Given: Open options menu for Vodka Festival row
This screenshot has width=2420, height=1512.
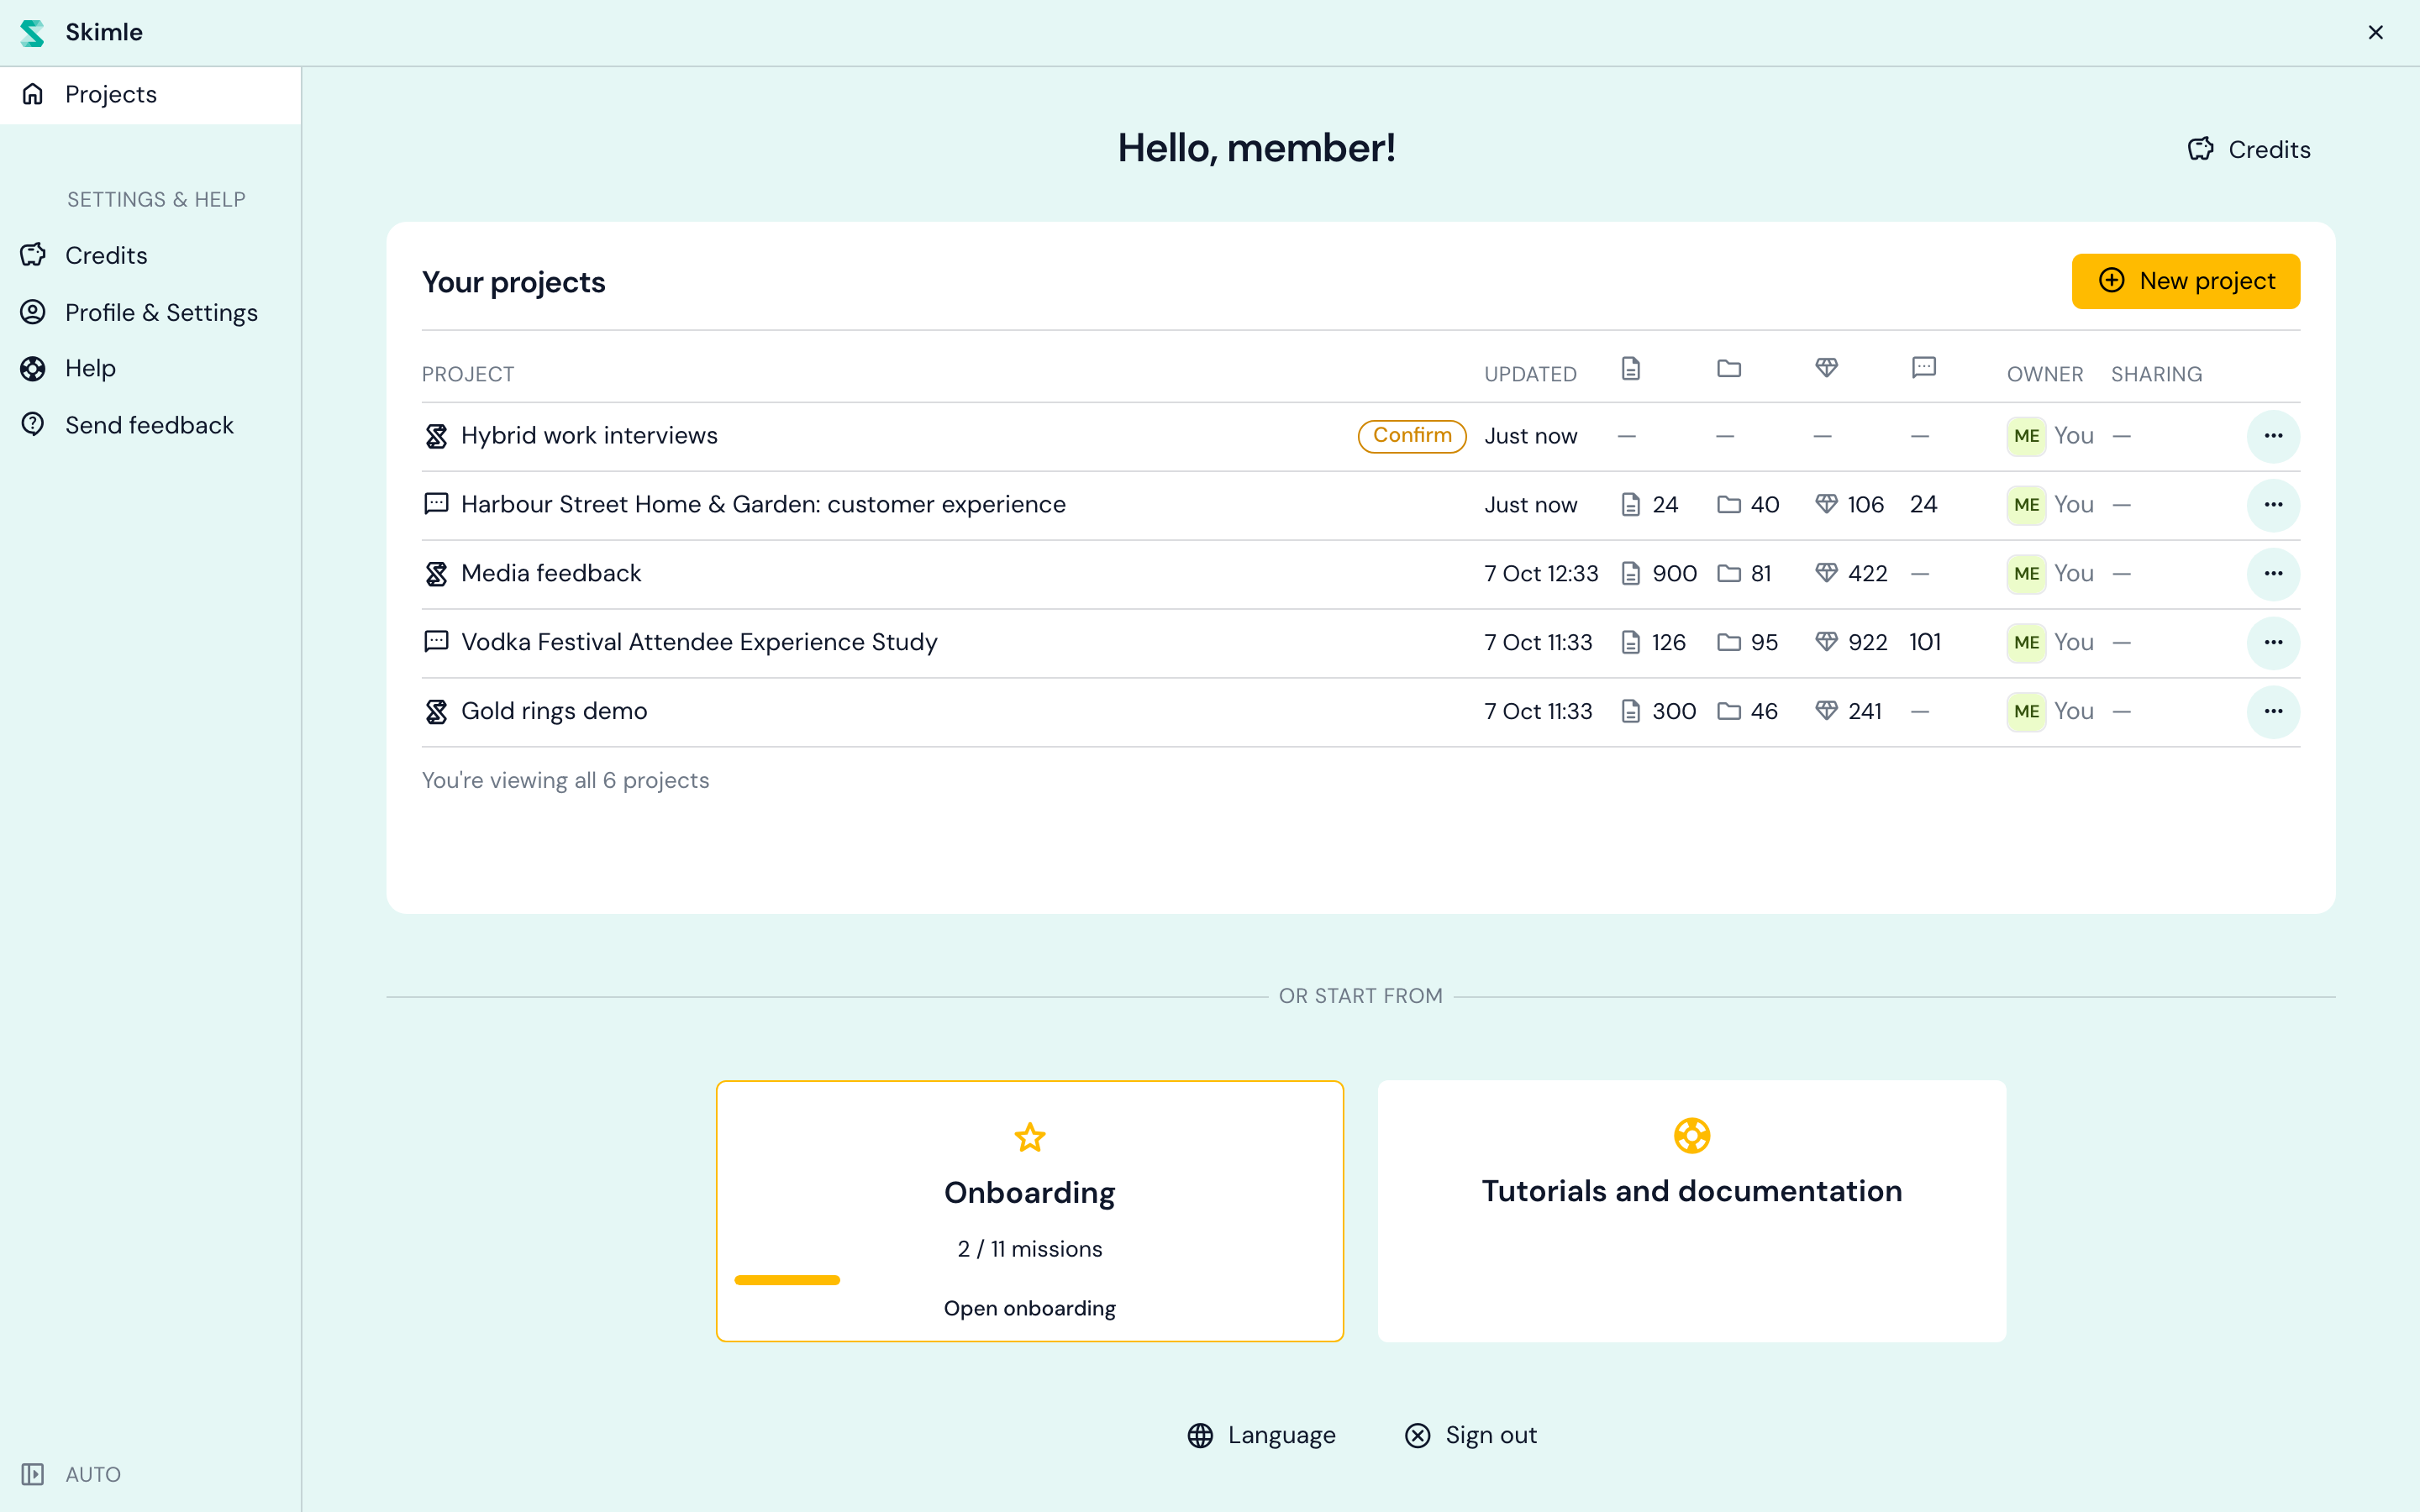Looking at the screenshot, I should point(2273,643).
